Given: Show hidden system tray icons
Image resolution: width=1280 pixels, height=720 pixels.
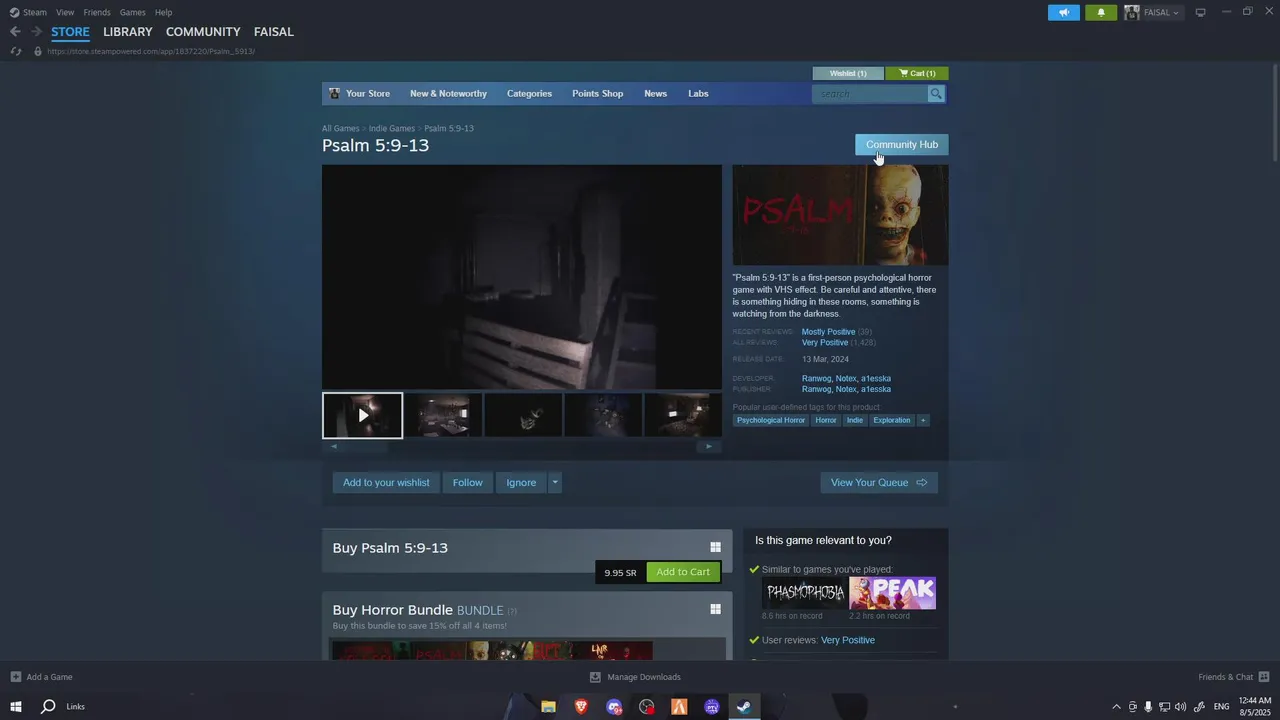Looking at the screenshot, I should (x=1117, y=707).
